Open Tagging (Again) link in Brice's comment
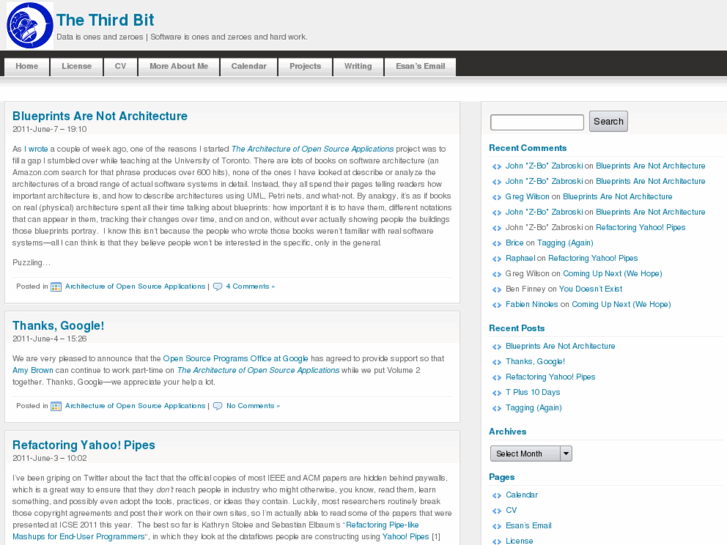This screenshot has height=545, width=727. point(565,243)
